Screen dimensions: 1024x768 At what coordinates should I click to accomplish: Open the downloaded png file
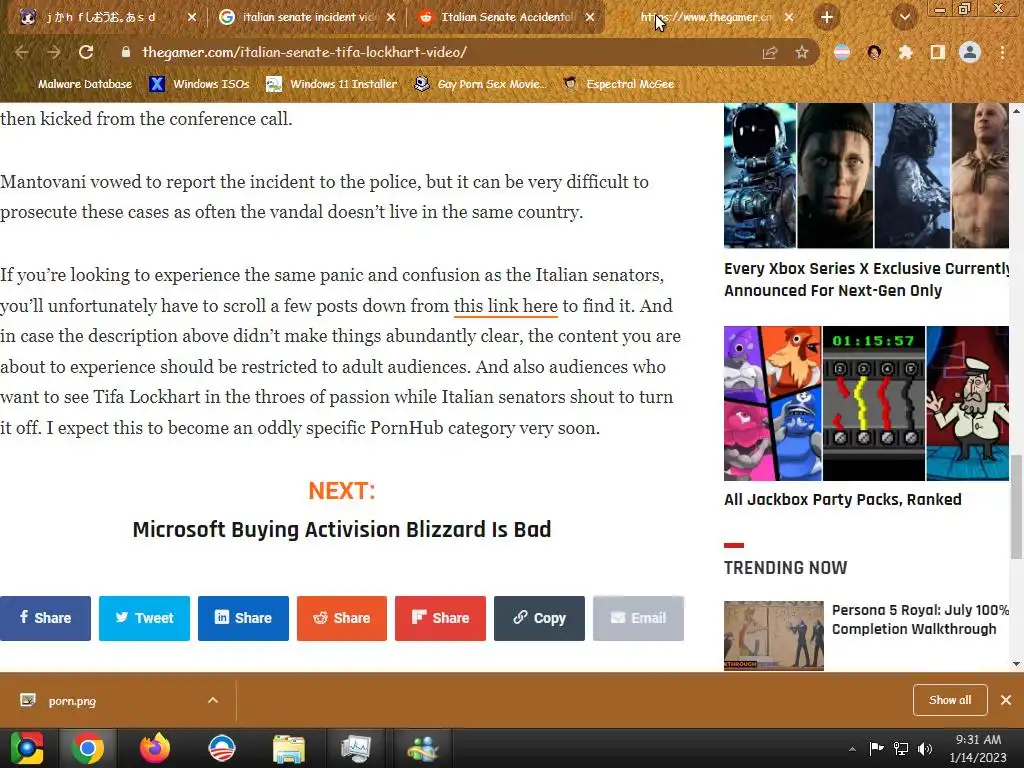tap(72, 701)
